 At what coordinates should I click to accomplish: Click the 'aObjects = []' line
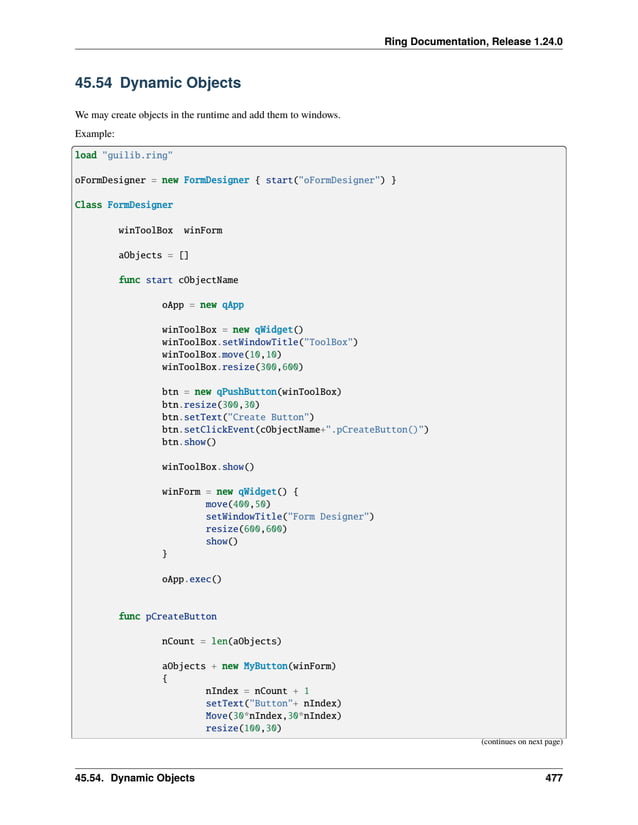[x=154, y=255]
